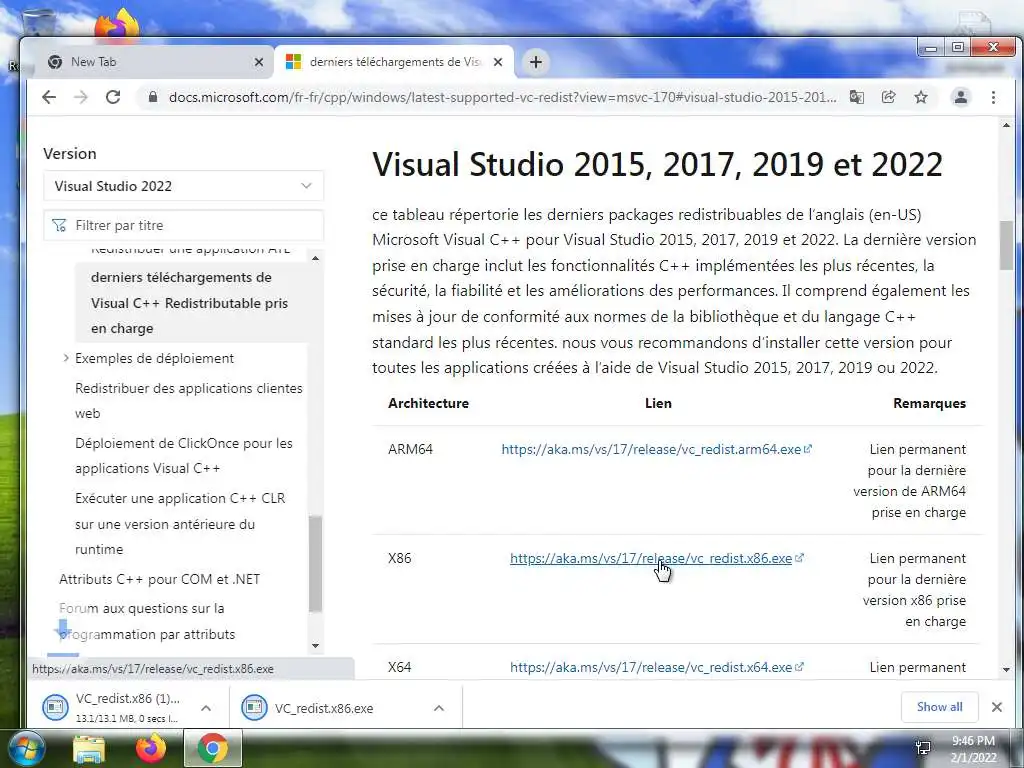Image resolution: width=1024 pixels, height=768 pixels.
Task: Open Forum aux questions sur la programmation
Action: coord(147,621)
